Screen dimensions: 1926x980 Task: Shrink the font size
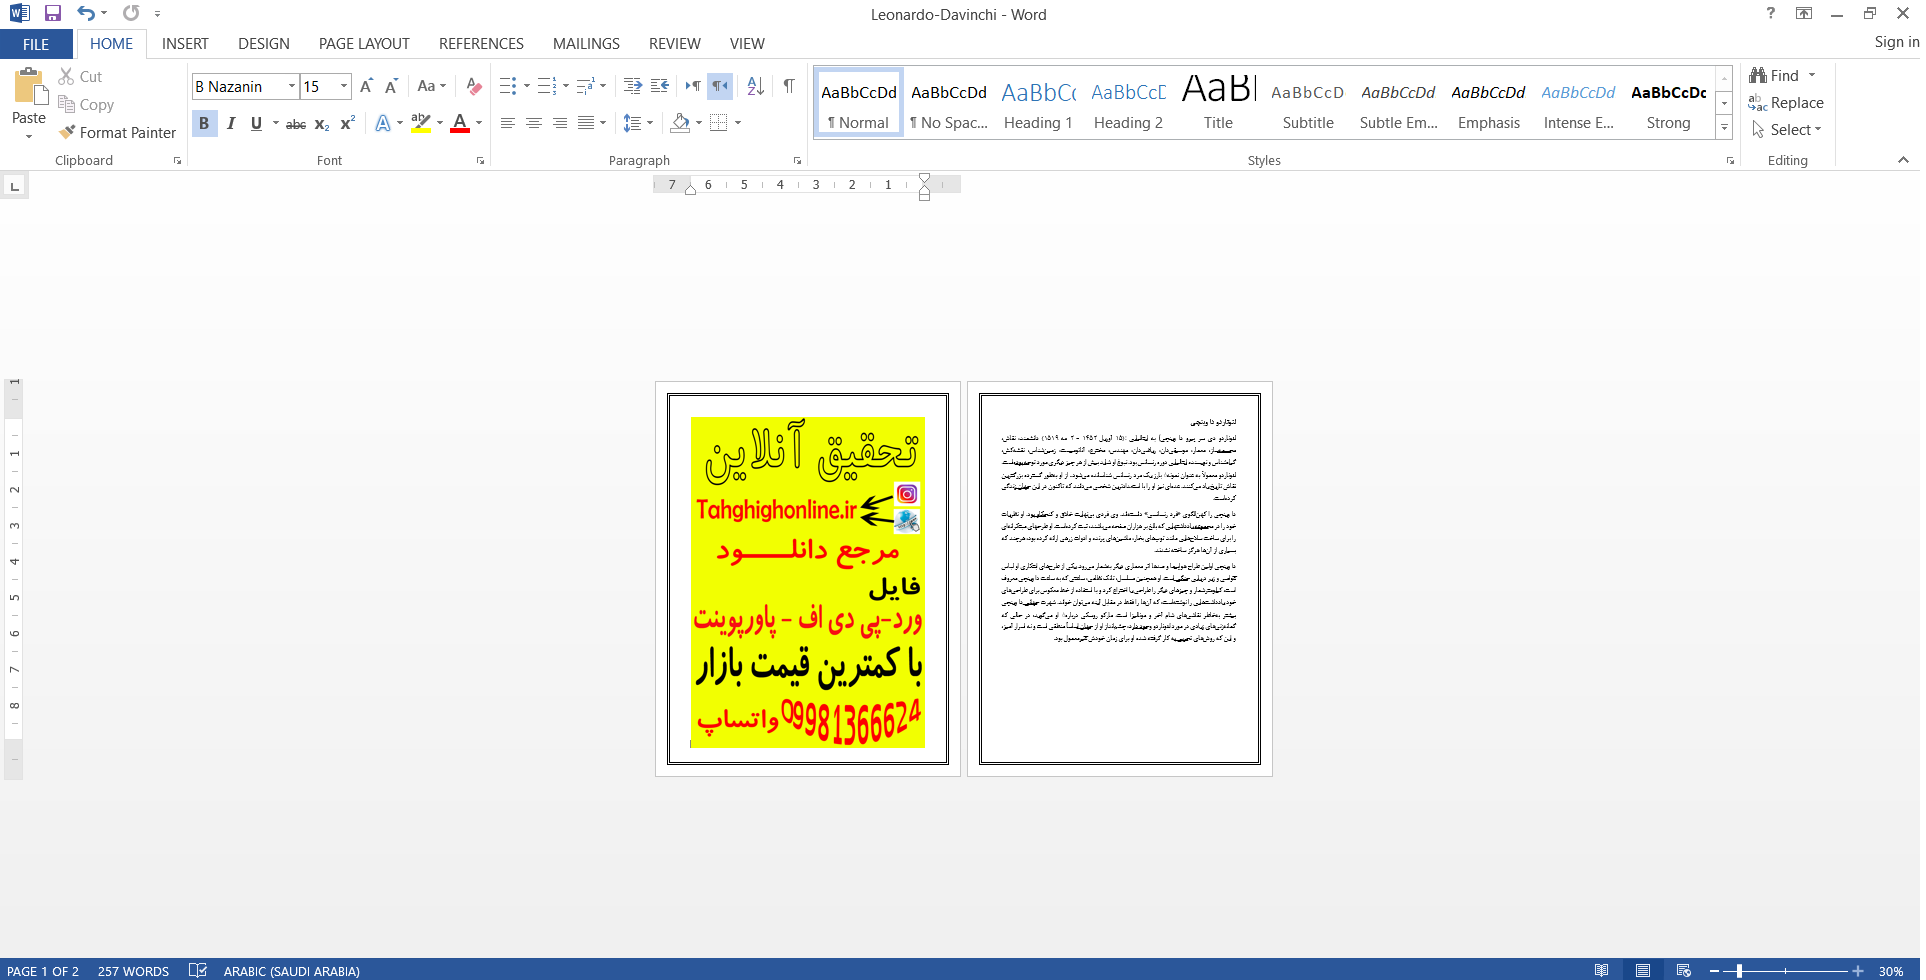391,86
